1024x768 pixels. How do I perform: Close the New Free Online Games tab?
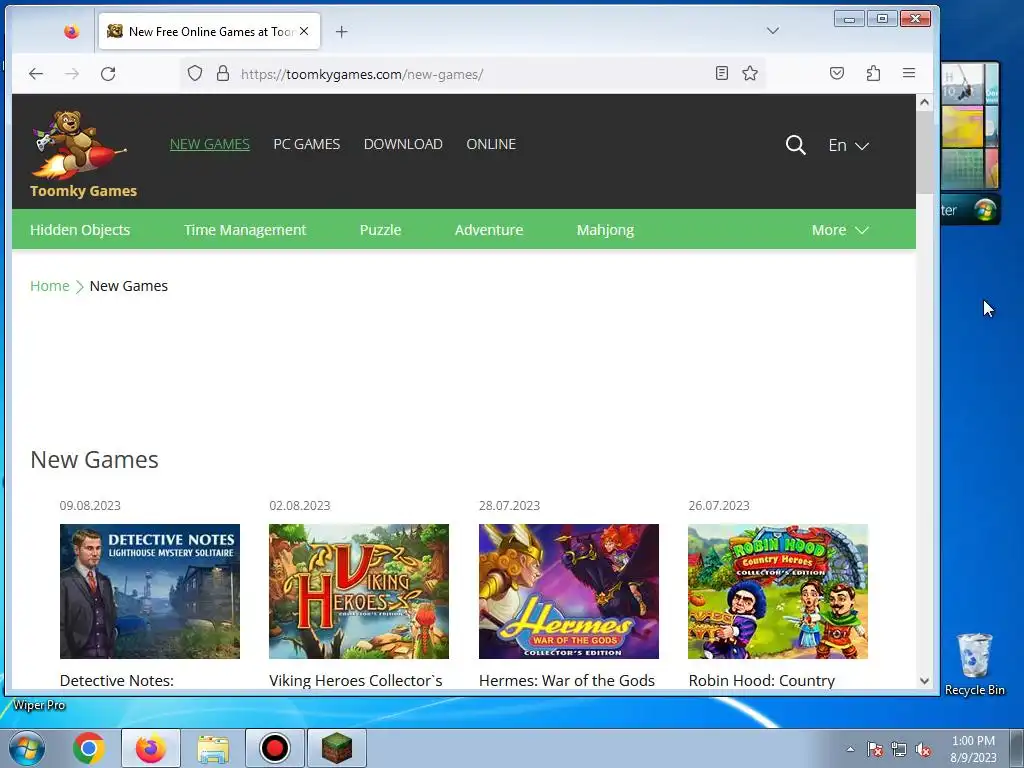[x=304, y=31]
